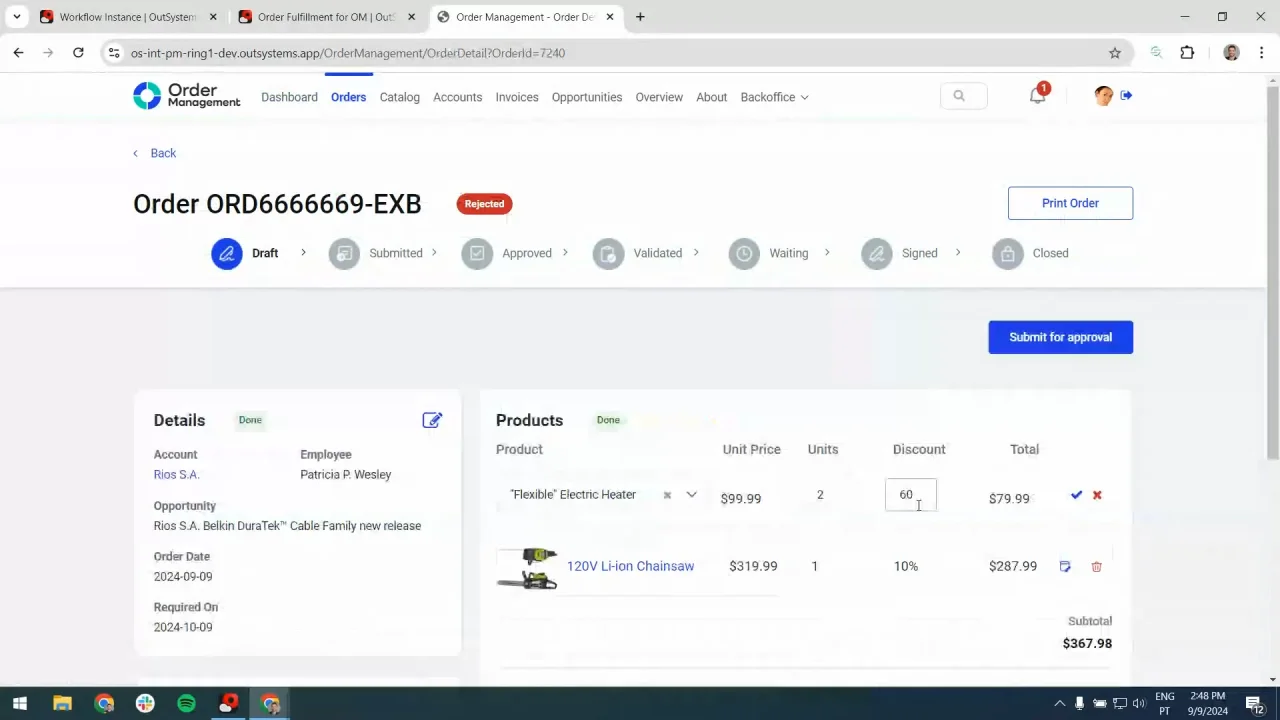Click the Rejected status badge
This screenshot has width=1280, height=720.
point(484,204)
